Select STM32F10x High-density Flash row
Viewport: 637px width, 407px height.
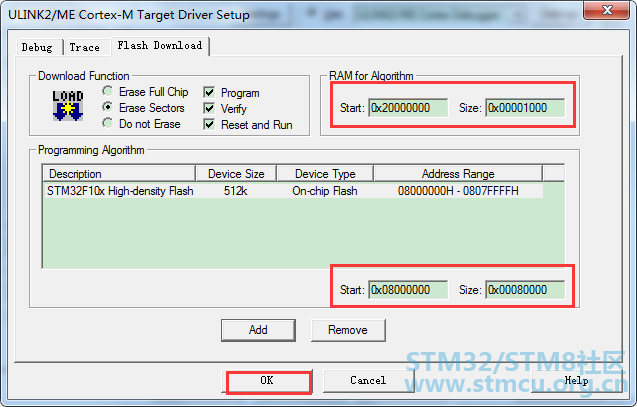[x=292, y=191]
